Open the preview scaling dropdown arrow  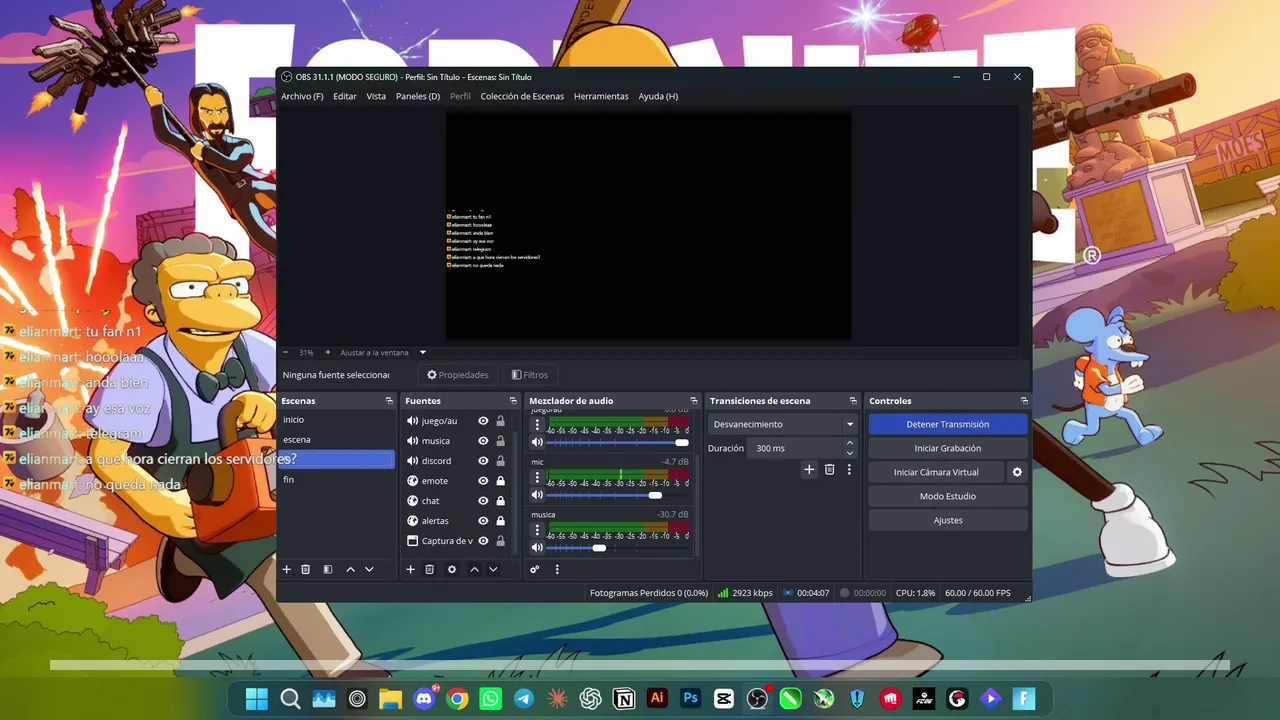pos(423,352)
